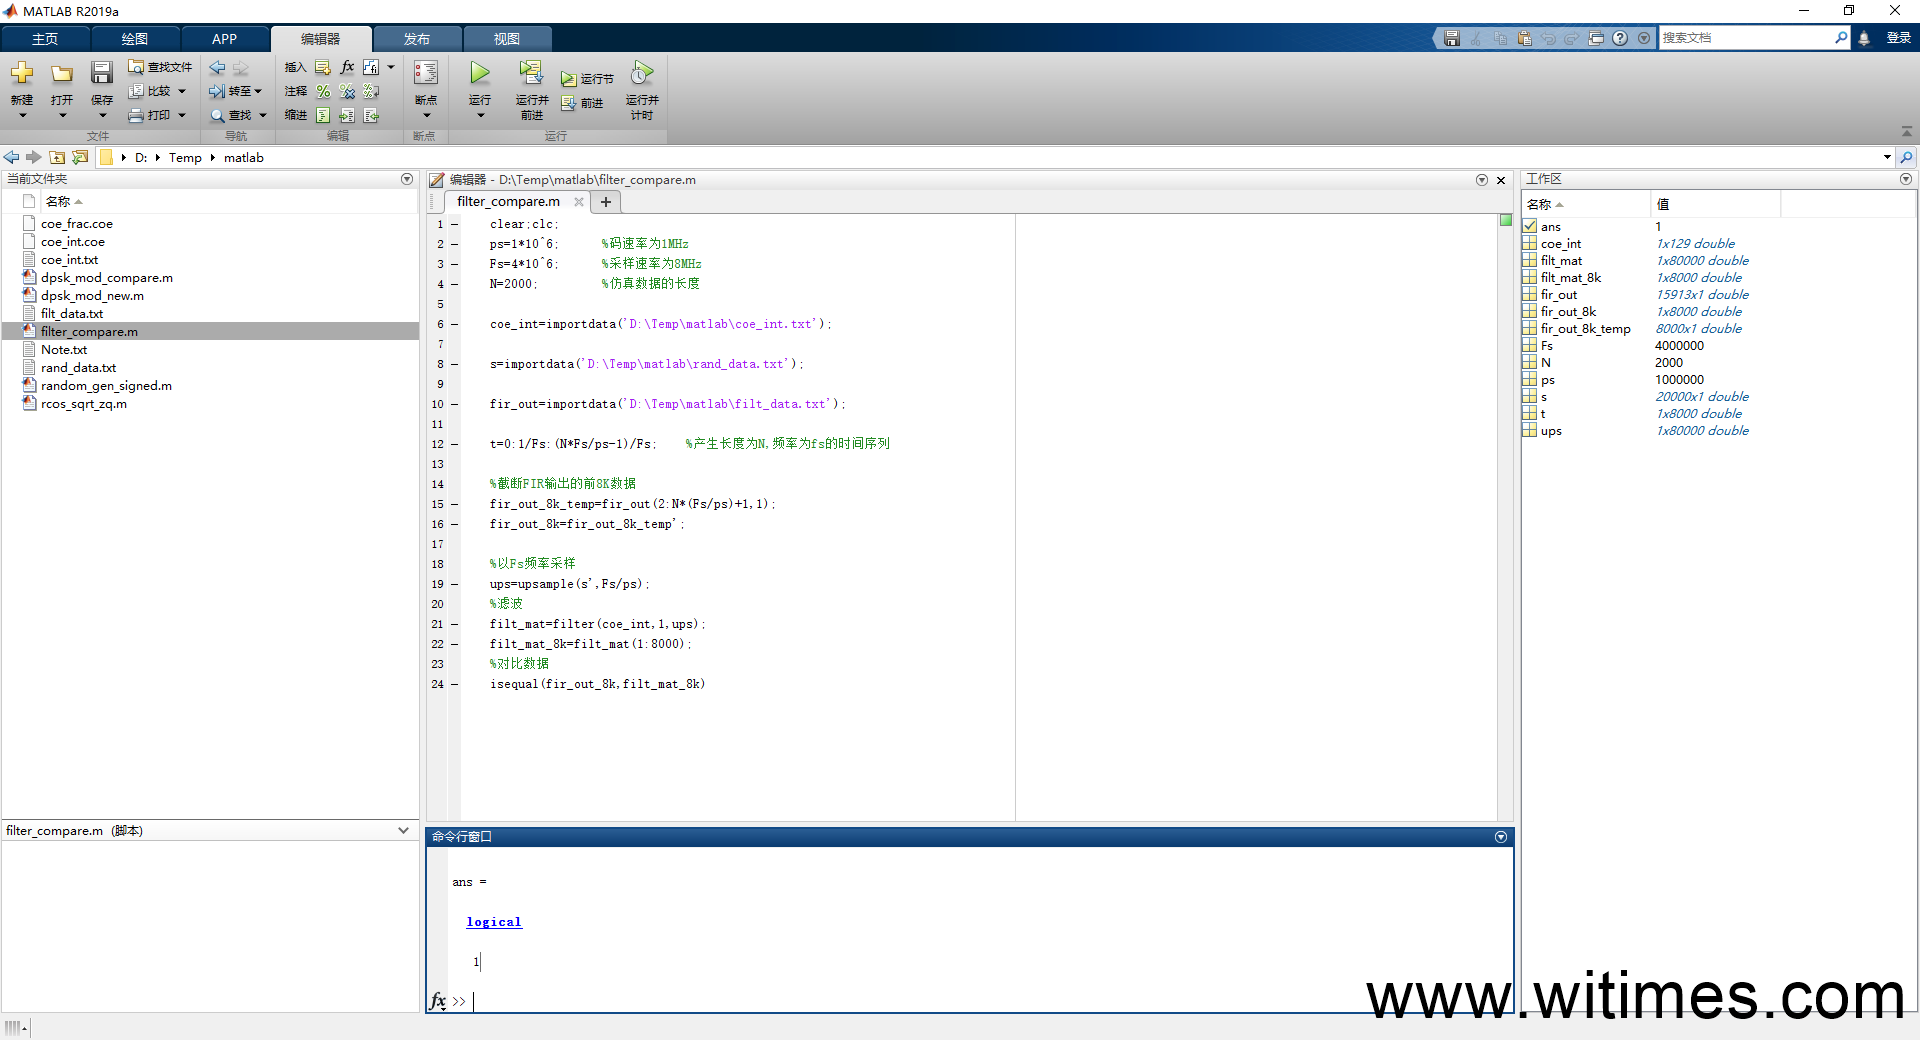Click the search documentation input field
Image resolution: width=1920 pixels, height=1040 pixels.
coord(1745,38)
